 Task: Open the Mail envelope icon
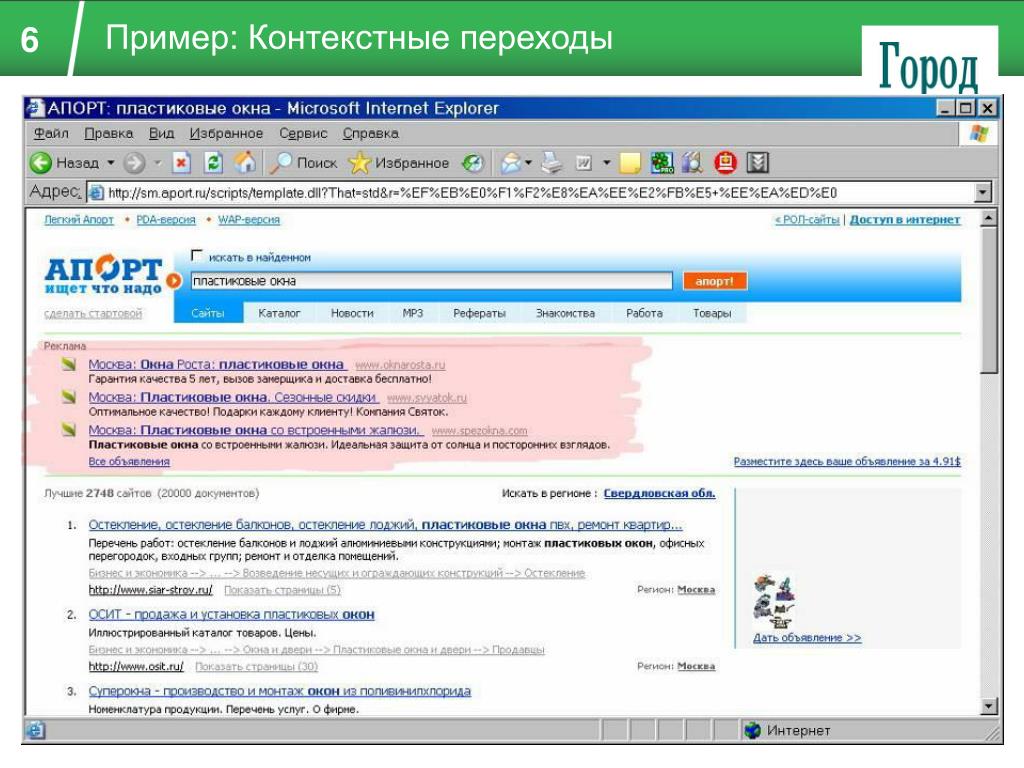[x=511, y=163]
